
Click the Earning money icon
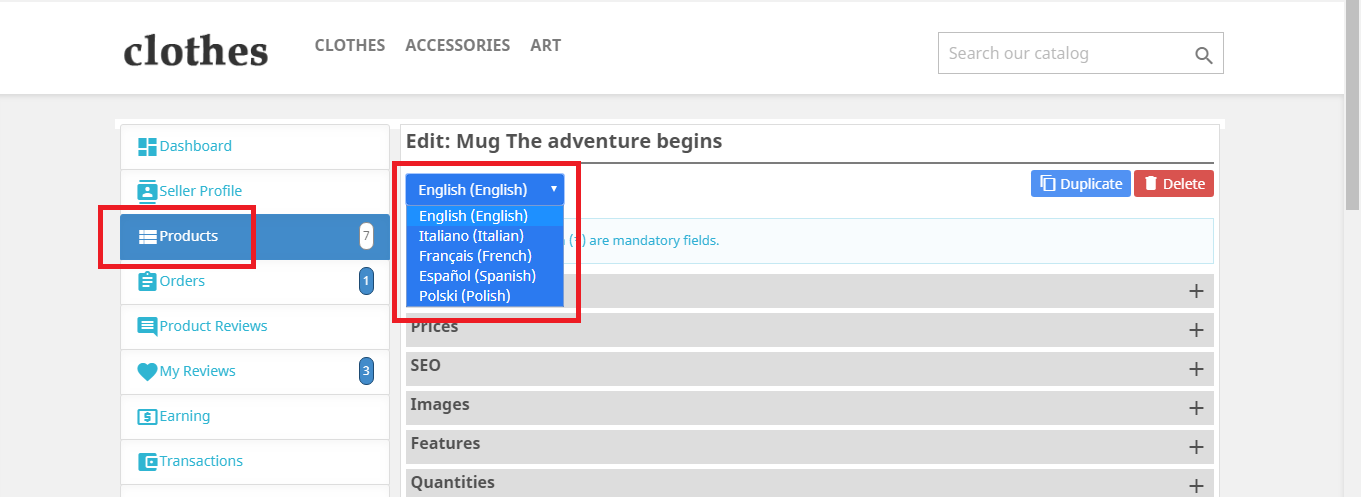[147, 416]
